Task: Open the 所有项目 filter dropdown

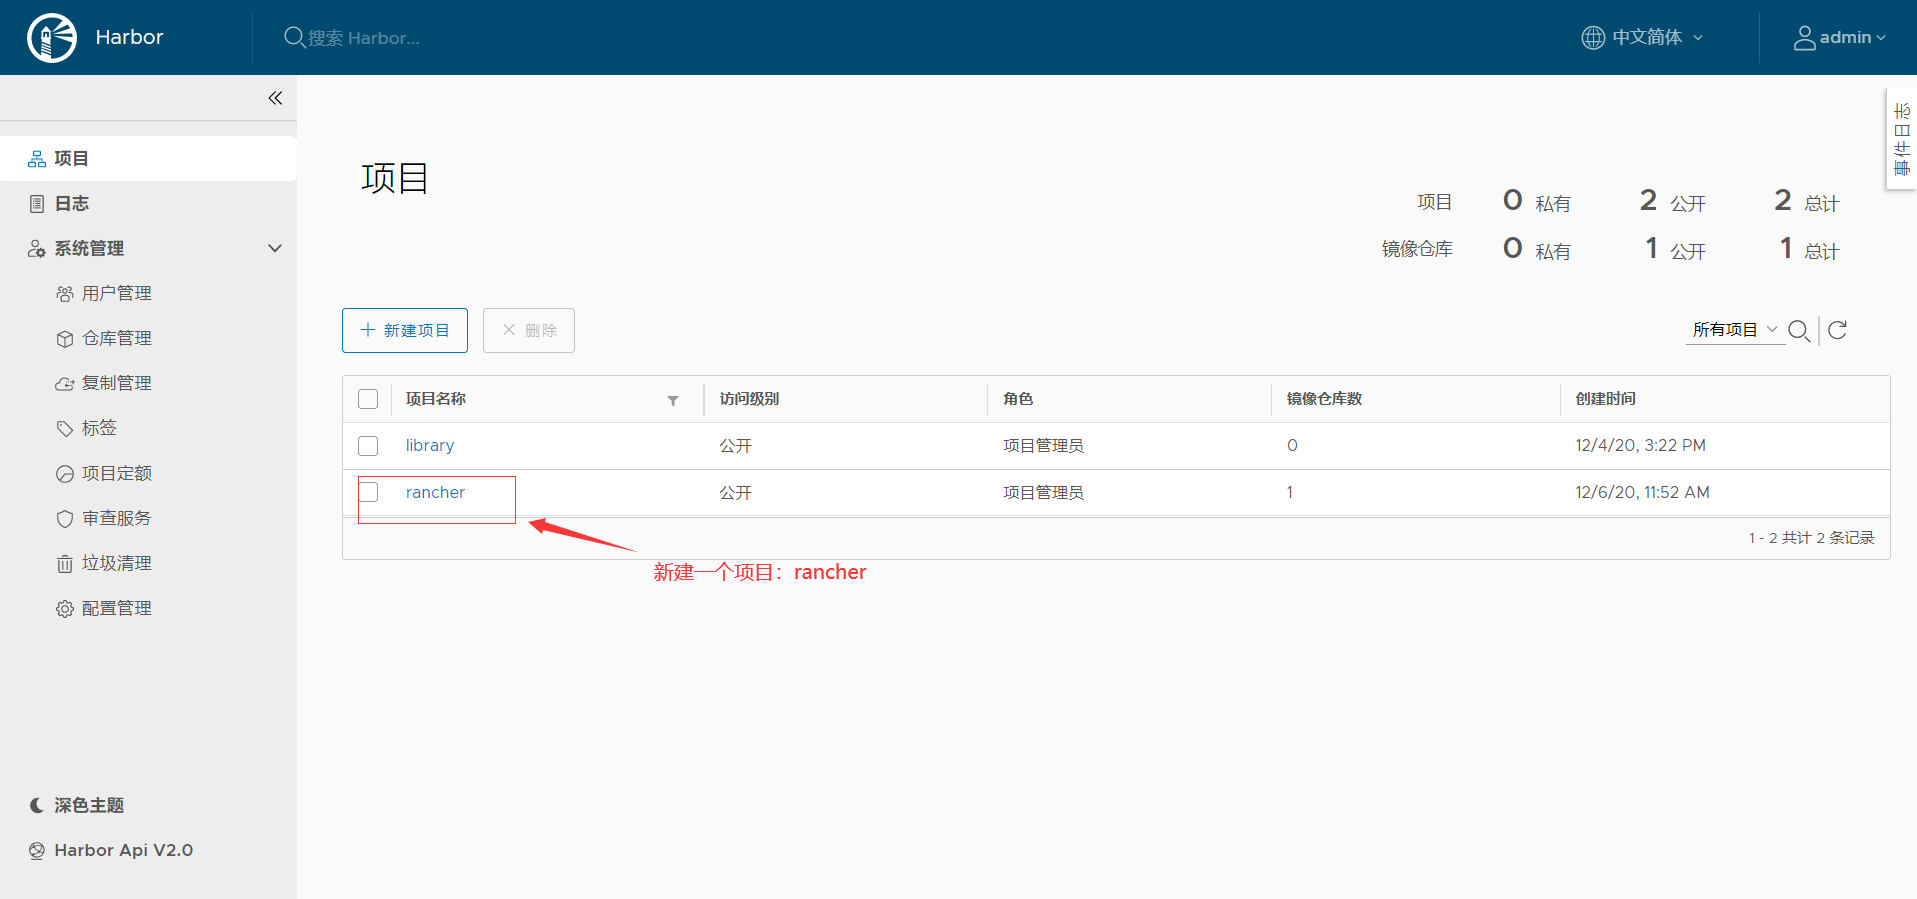Action: 1735,330
